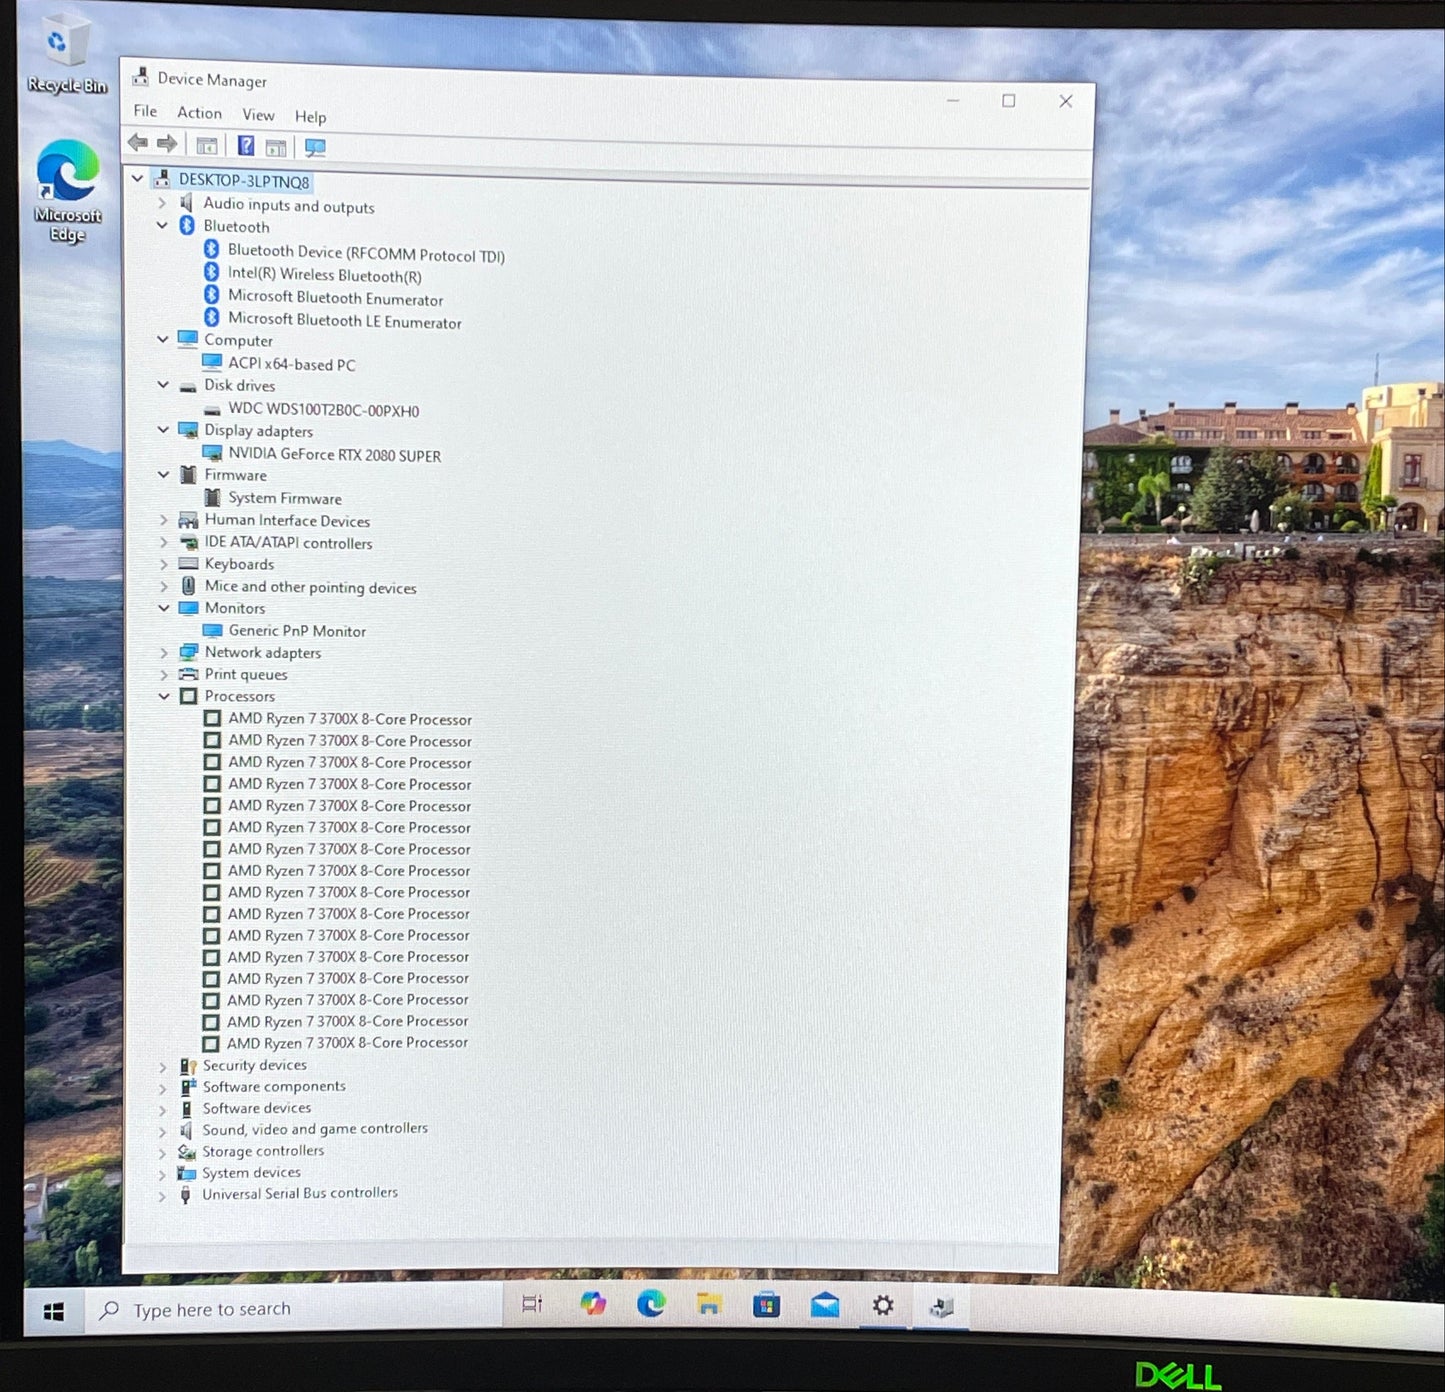Expand Universal Serial Bus controllers
The image size is (1445, 1392).
click(x=162, y=1195)
